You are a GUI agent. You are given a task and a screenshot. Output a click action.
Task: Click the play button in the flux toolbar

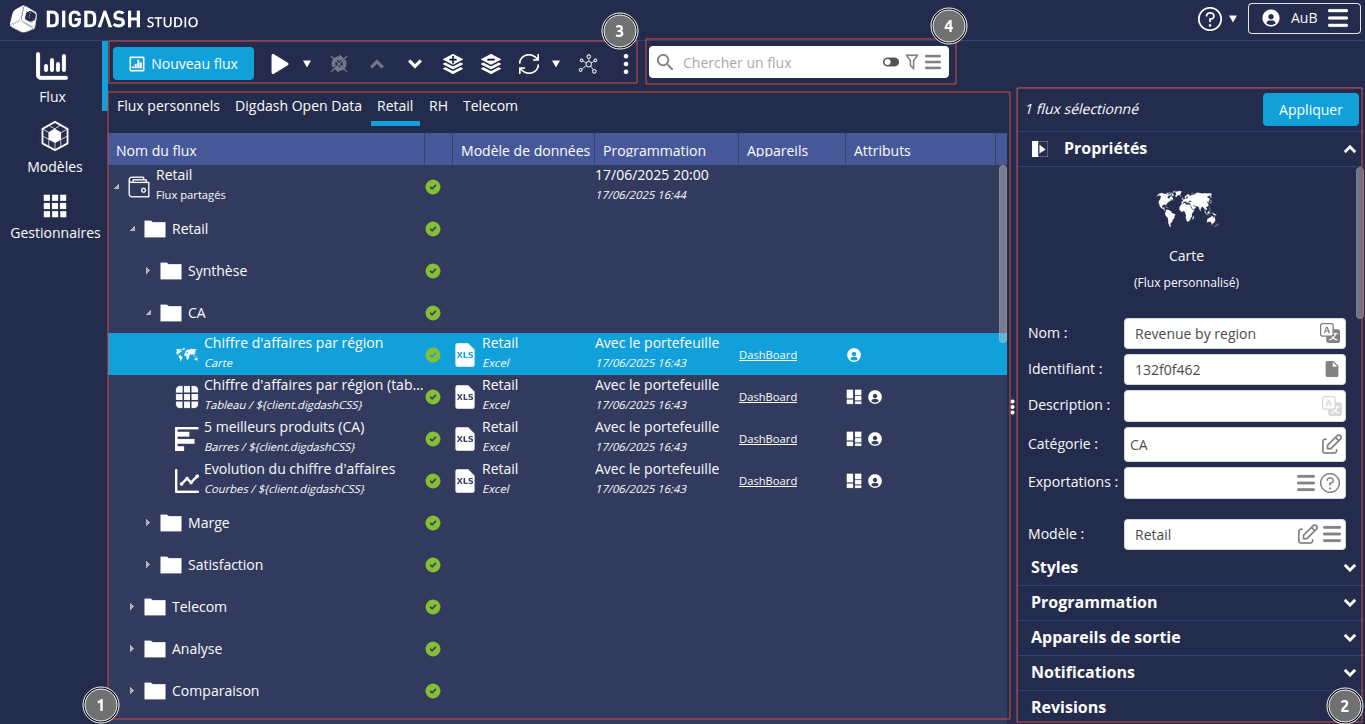[x=280, y=64]
